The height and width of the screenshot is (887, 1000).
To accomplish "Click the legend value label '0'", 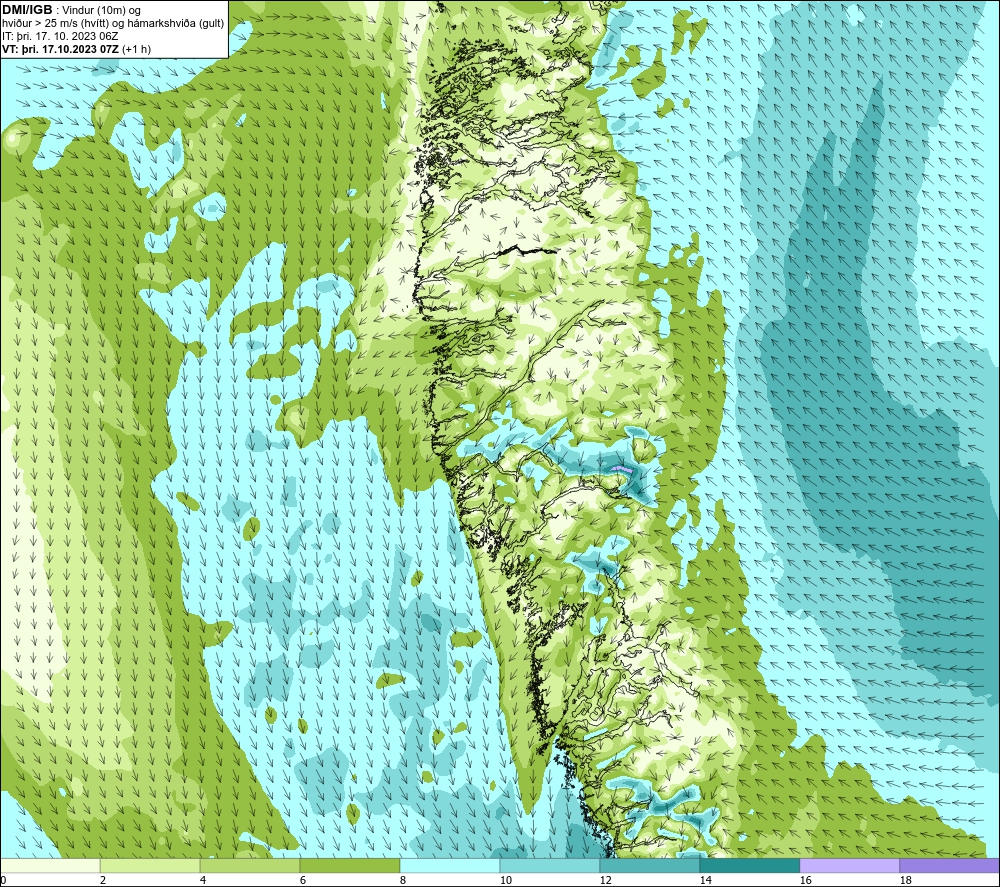I will coord(4,880).
